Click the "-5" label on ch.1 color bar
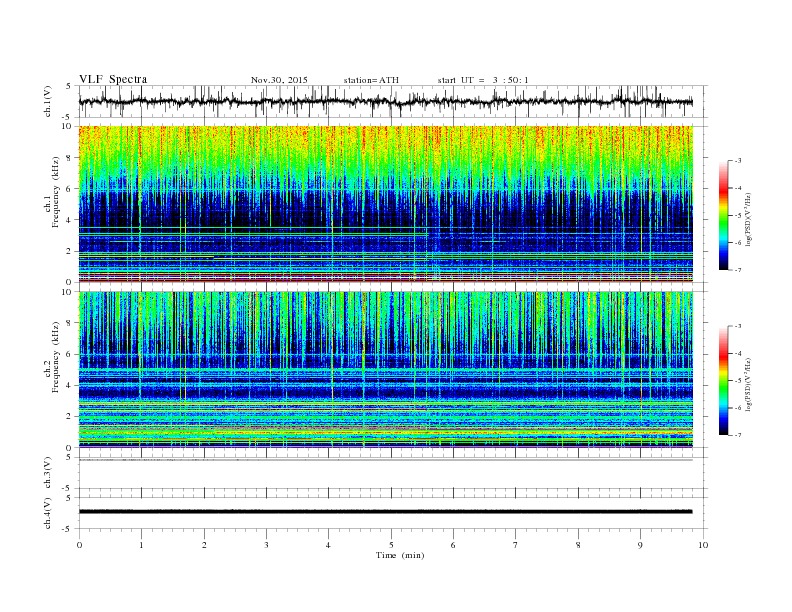Image resolution: width=792 pixels, height=612 pixels. [x=738, y=216]
